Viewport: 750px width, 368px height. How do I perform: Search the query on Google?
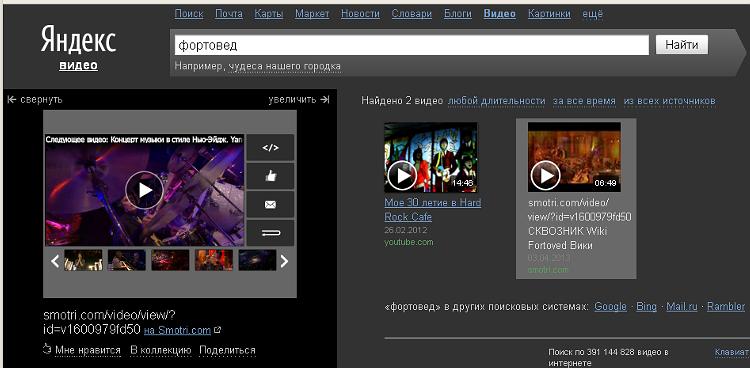(610, 307)
